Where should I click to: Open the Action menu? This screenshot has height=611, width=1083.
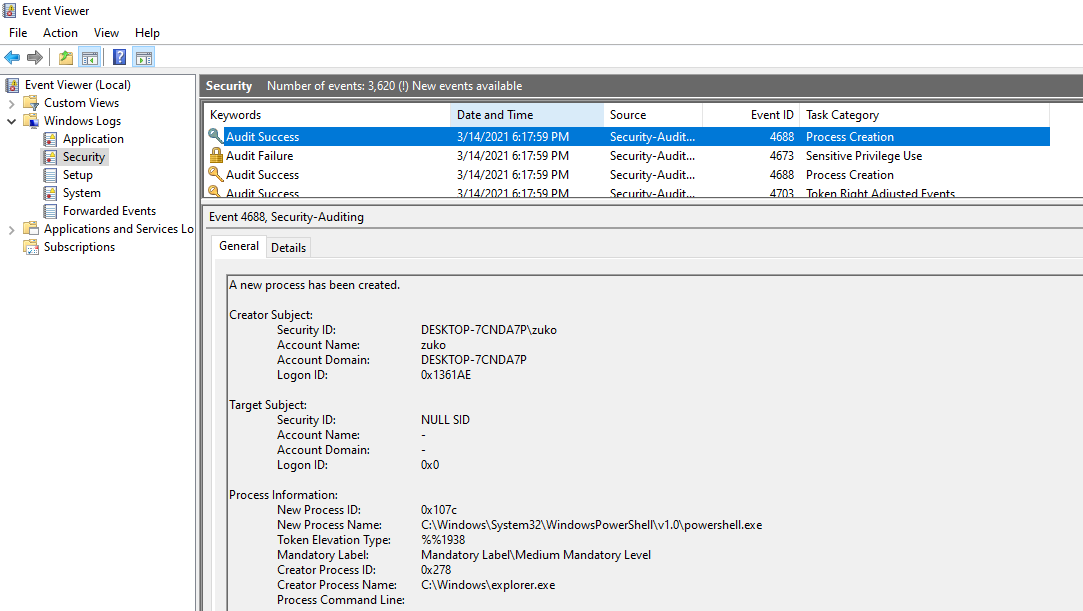(x=60, y=32)
